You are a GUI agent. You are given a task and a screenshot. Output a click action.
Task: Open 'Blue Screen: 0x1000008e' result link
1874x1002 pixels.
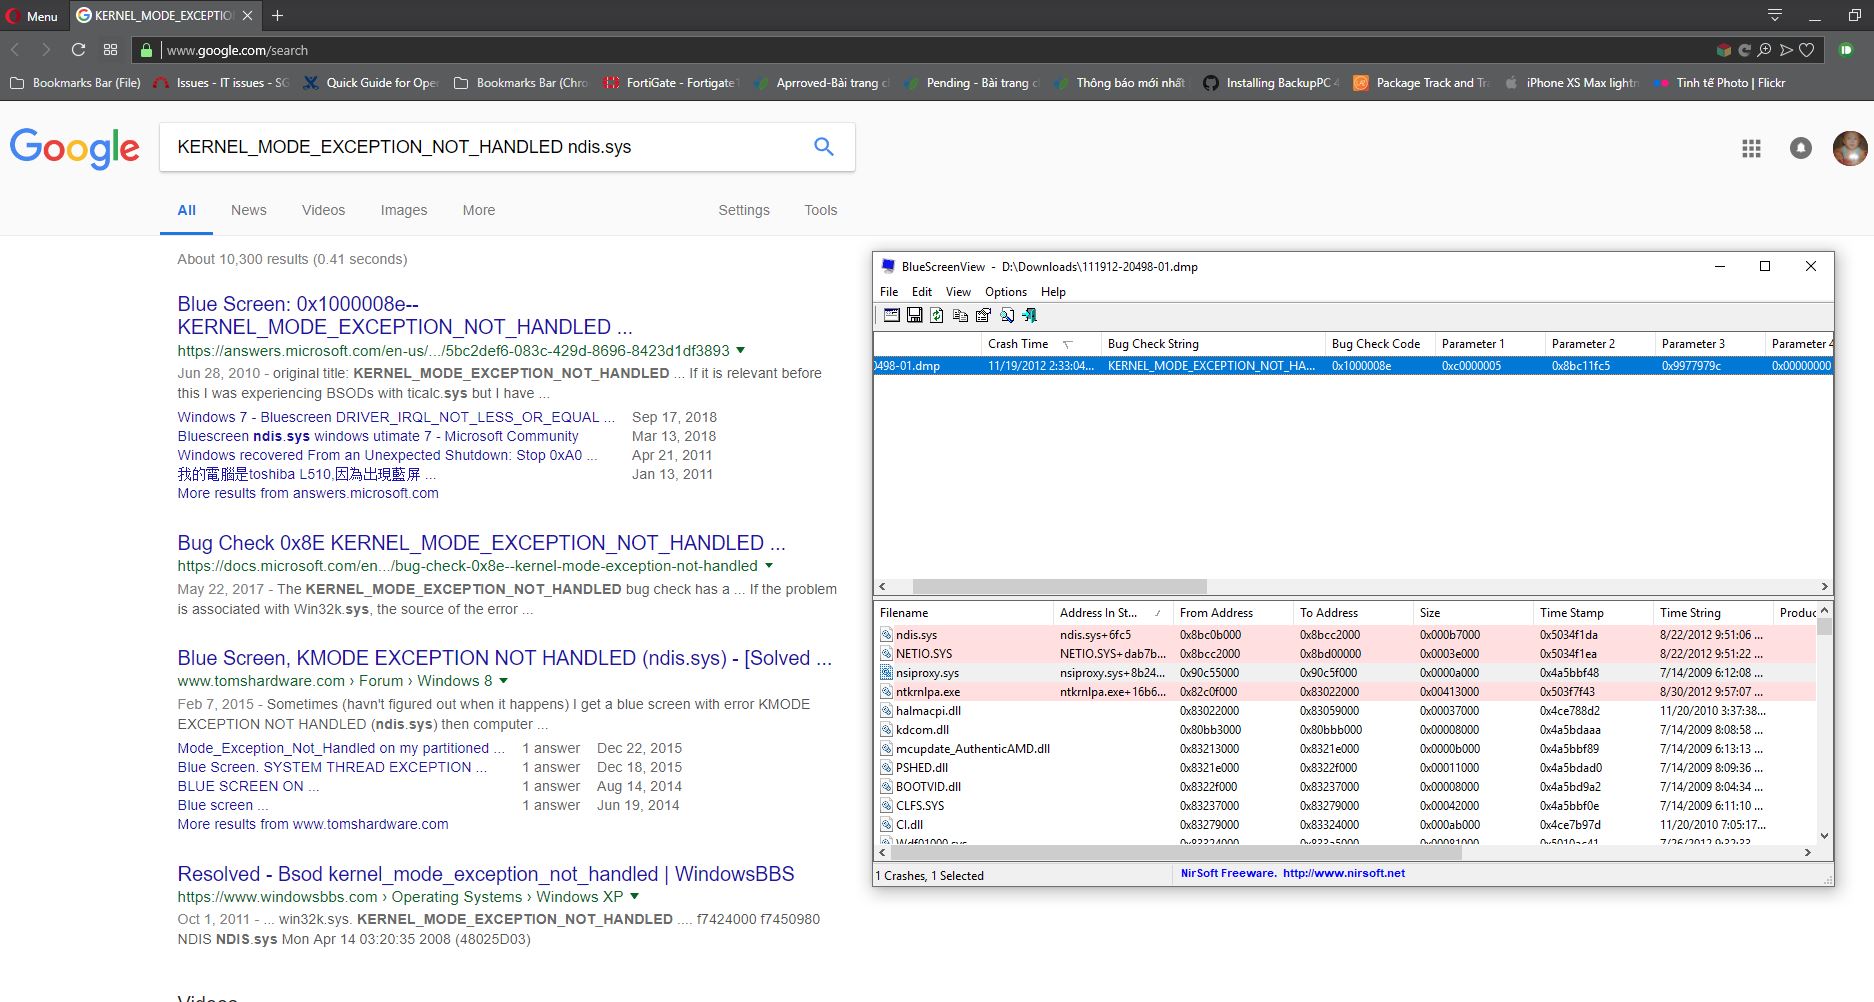(x=405, y=315)
